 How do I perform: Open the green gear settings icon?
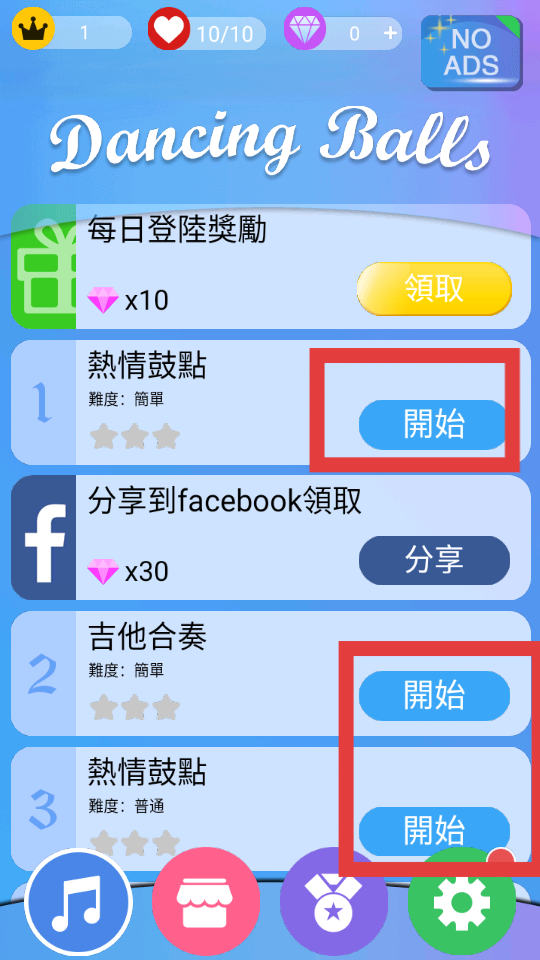point(462,901)
